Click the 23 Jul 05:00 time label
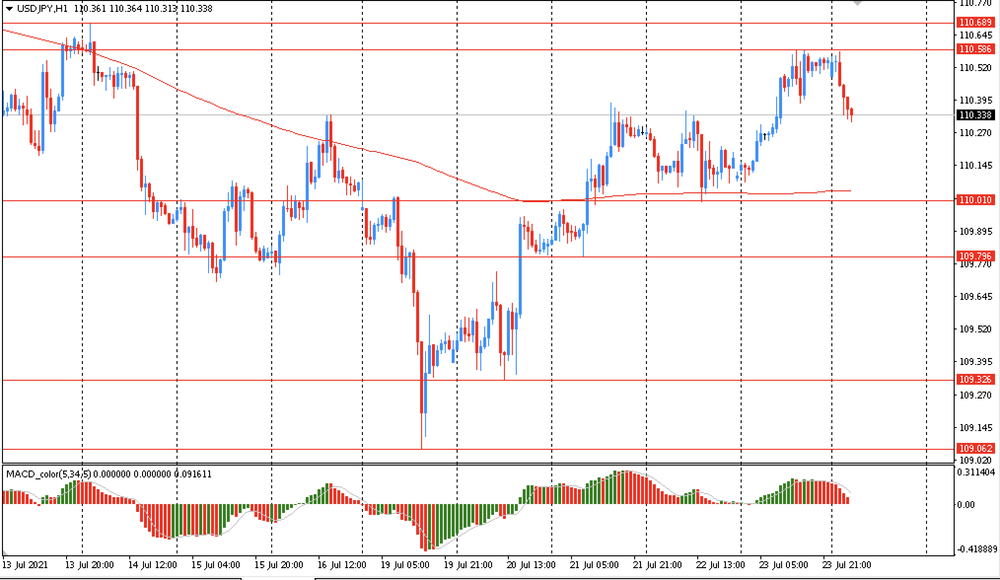The height and width of the screenshot is (580, 1000). [784, 565]
